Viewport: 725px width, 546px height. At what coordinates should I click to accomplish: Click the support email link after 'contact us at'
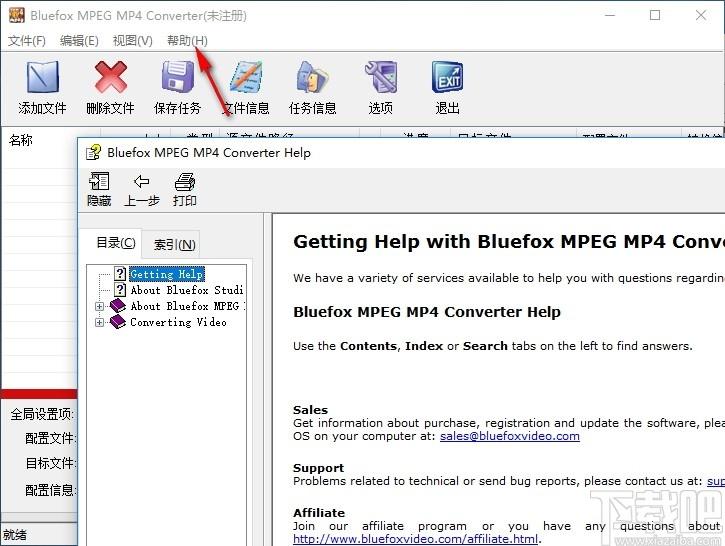click(x=716, y=481)
